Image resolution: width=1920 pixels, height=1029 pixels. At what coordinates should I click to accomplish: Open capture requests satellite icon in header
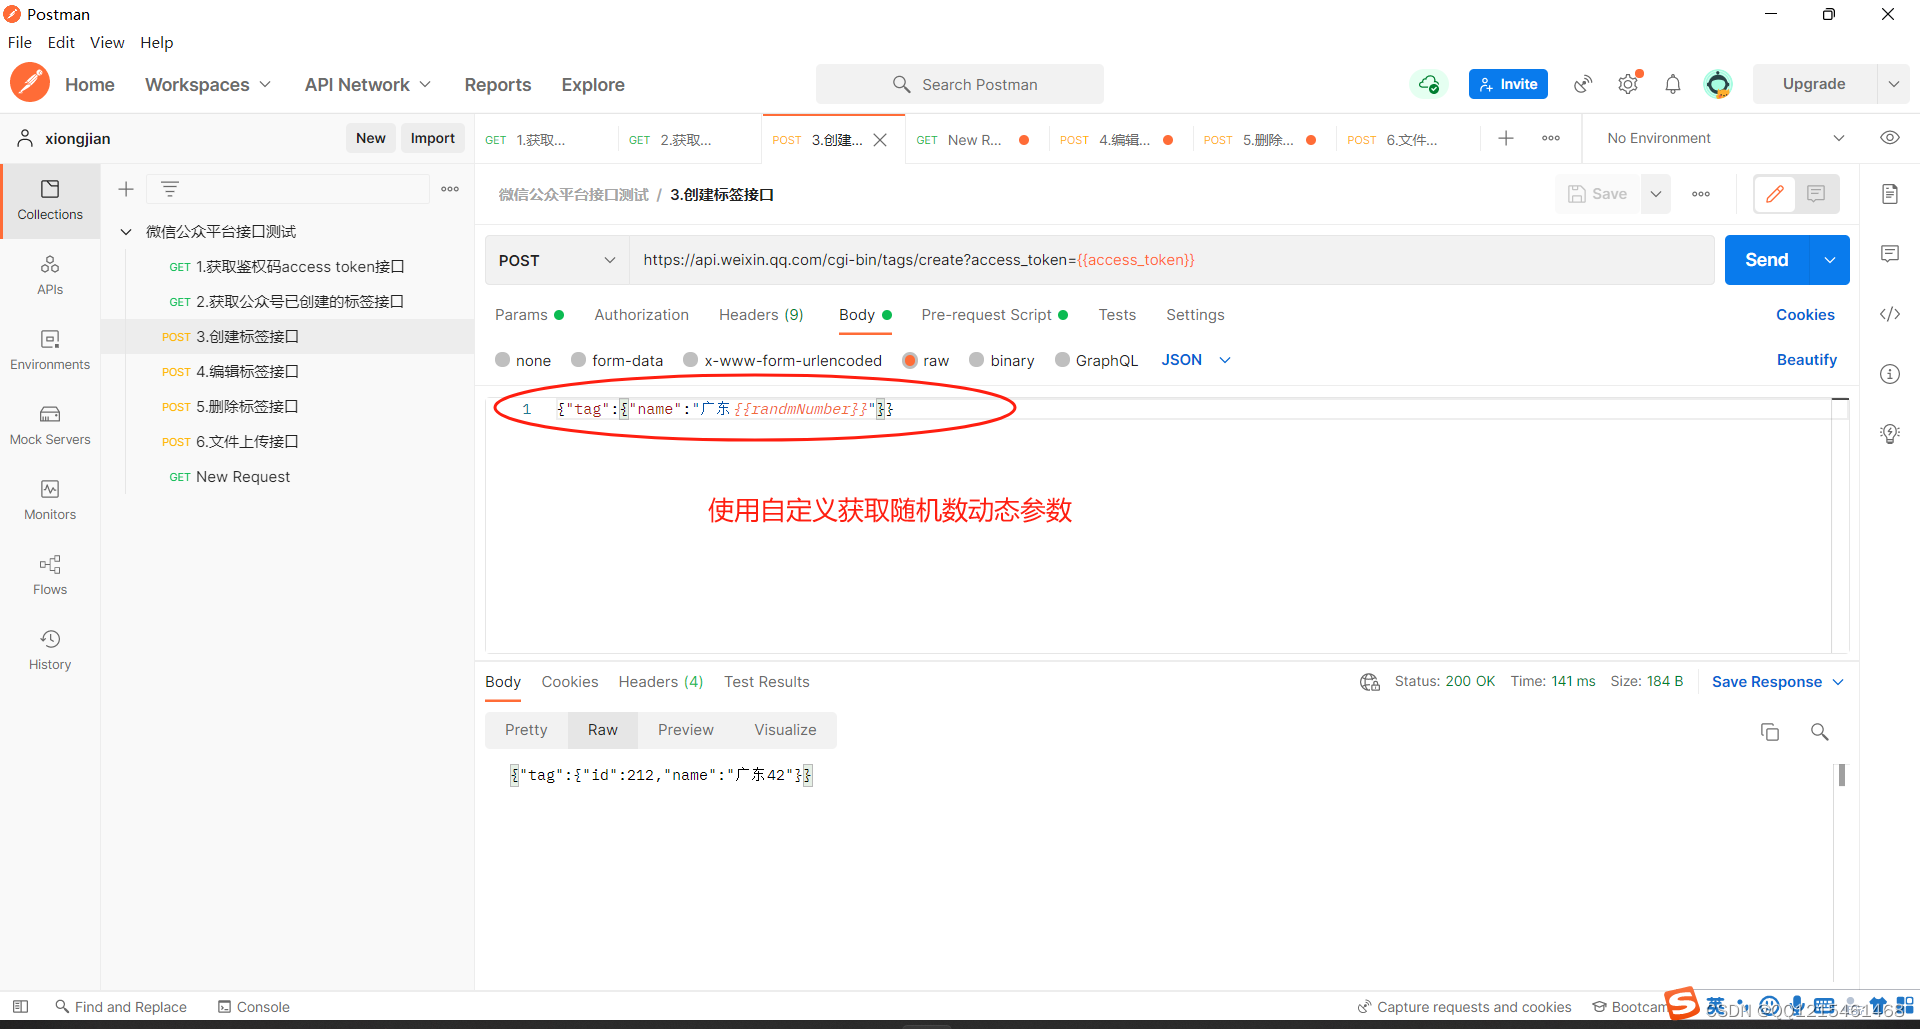click(x=1583, y=84)
